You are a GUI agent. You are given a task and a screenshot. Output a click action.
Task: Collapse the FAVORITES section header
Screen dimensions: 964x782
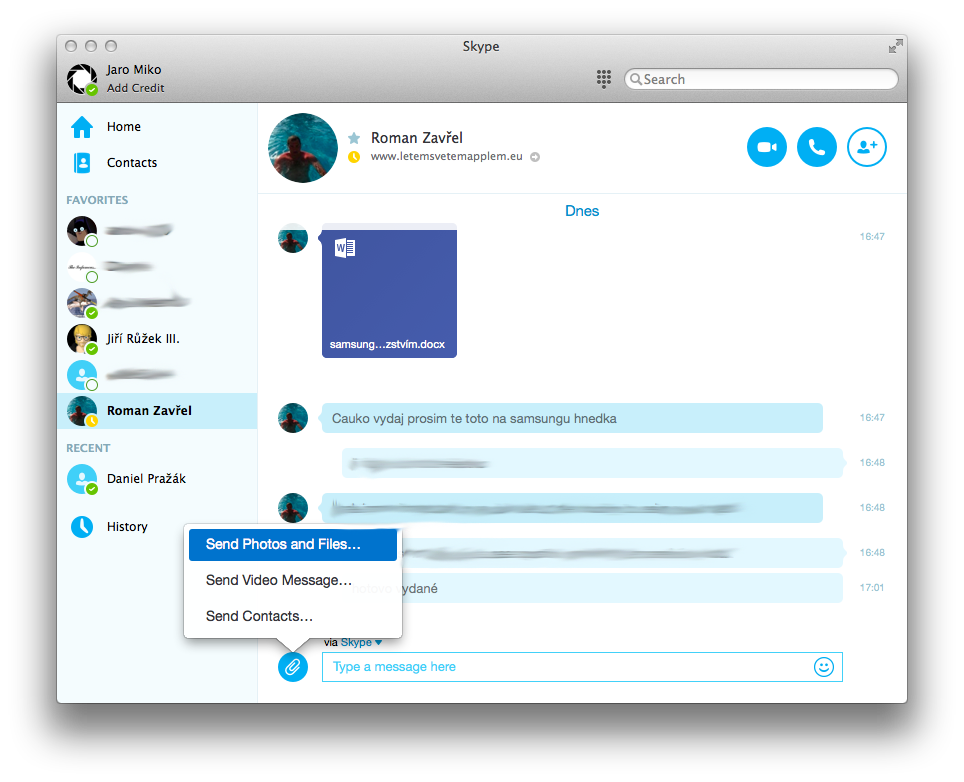pos(96,200)
